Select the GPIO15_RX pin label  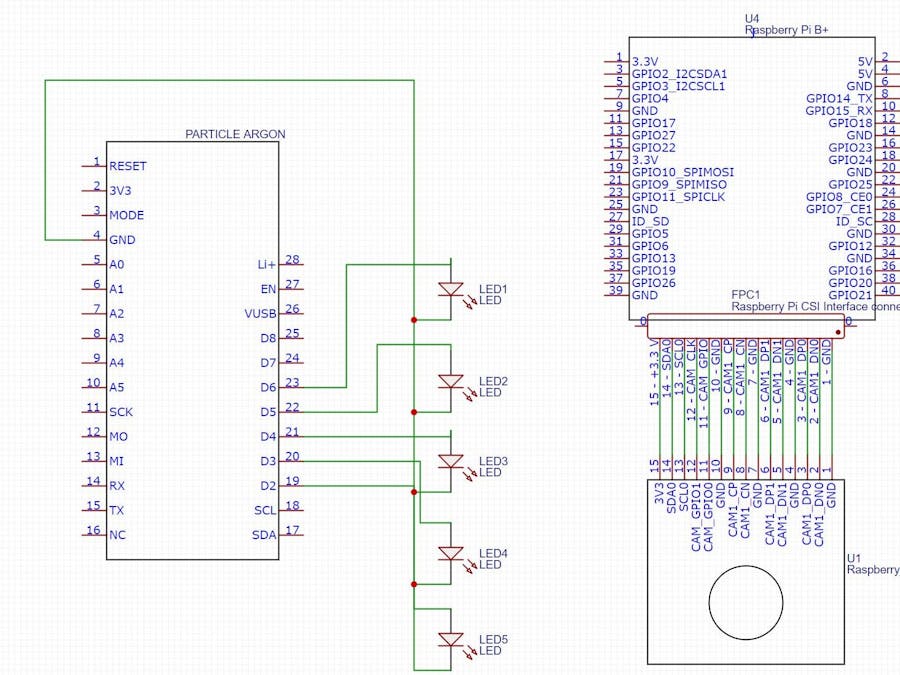[x=839, y=111]
